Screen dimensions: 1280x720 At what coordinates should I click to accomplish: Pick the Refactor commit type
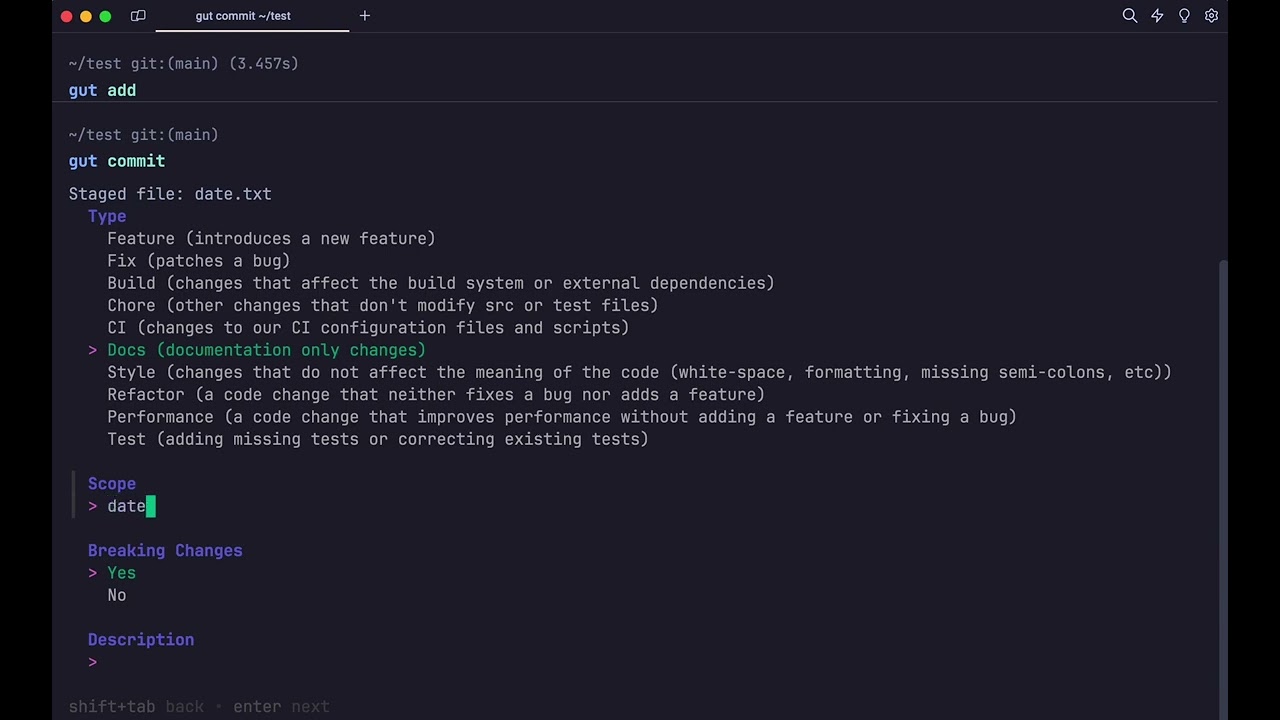tap(436, 394)
